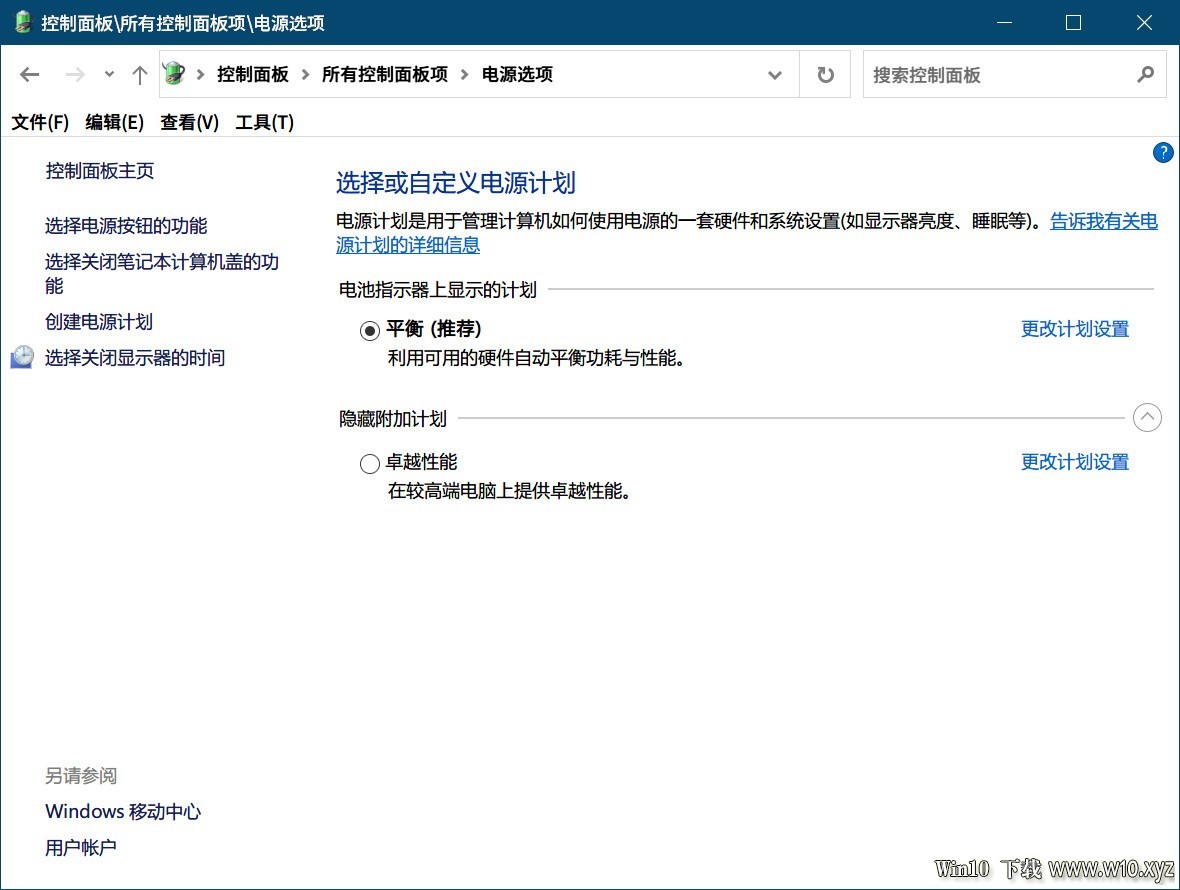Click the Up one level arrow

tap(140, 74)
